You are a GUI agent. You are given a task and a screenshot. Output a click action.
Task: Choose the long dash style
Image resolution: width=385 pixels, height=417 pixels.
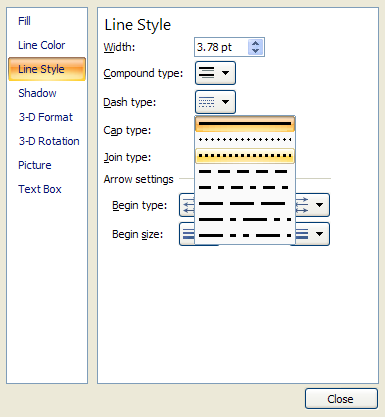(245, 203)
